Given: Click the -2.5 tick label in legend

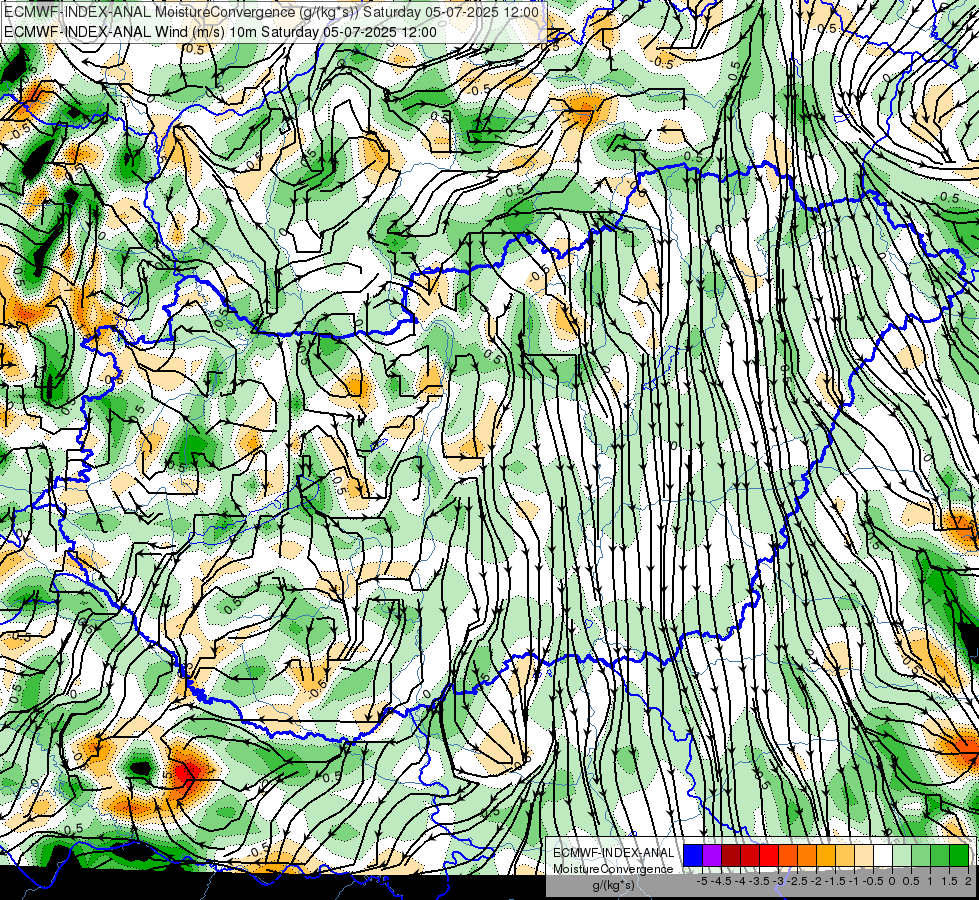Looking at the screenshot, I should pyautogui.click(x=796, y=881).
